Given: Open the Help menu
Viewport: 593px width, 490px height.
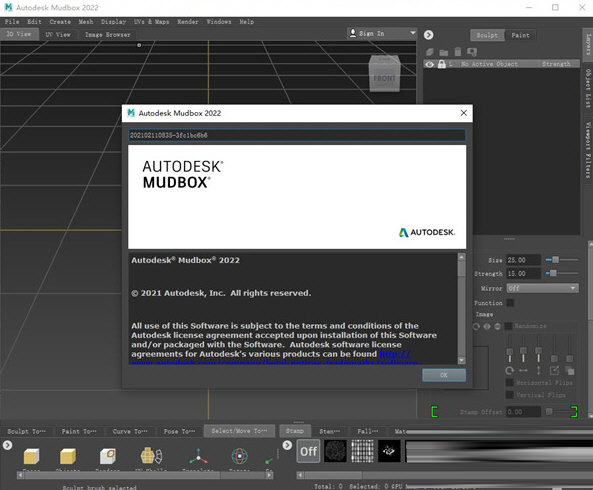Looking at the screenshot, I should click(247, 22).
